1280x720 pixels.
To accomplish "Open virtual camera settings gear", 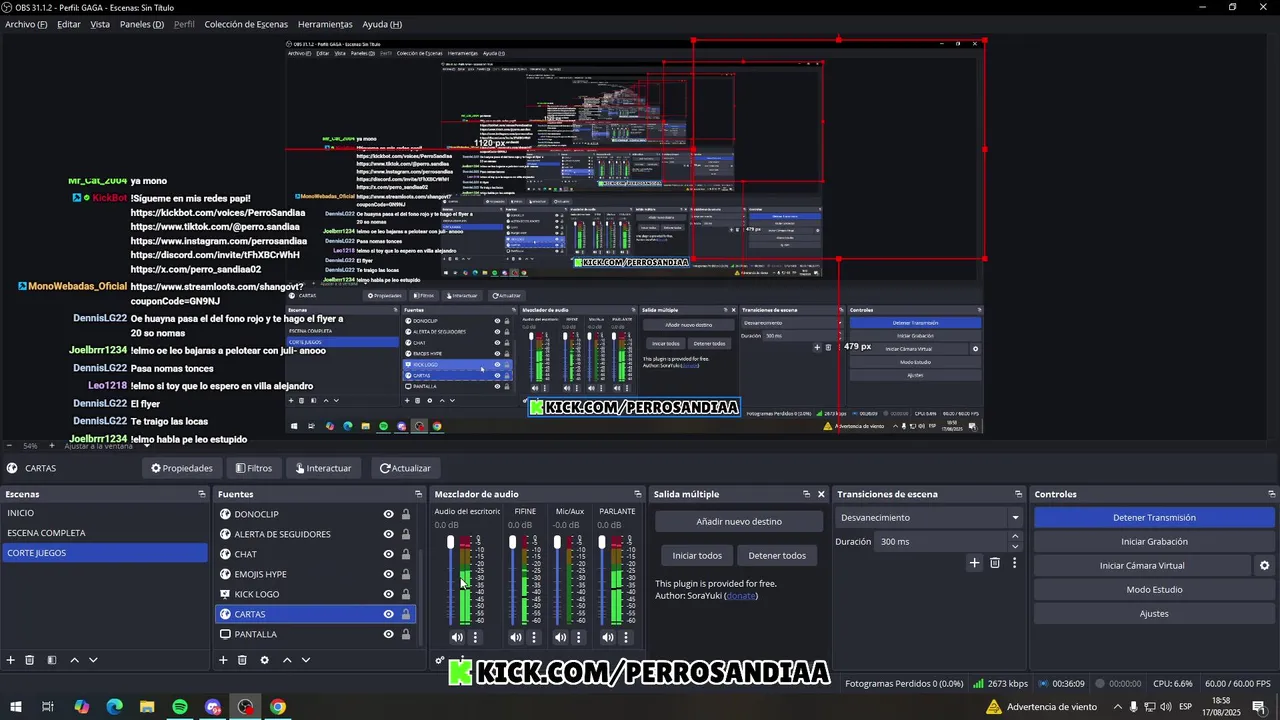I will [x=1264, y=566].
